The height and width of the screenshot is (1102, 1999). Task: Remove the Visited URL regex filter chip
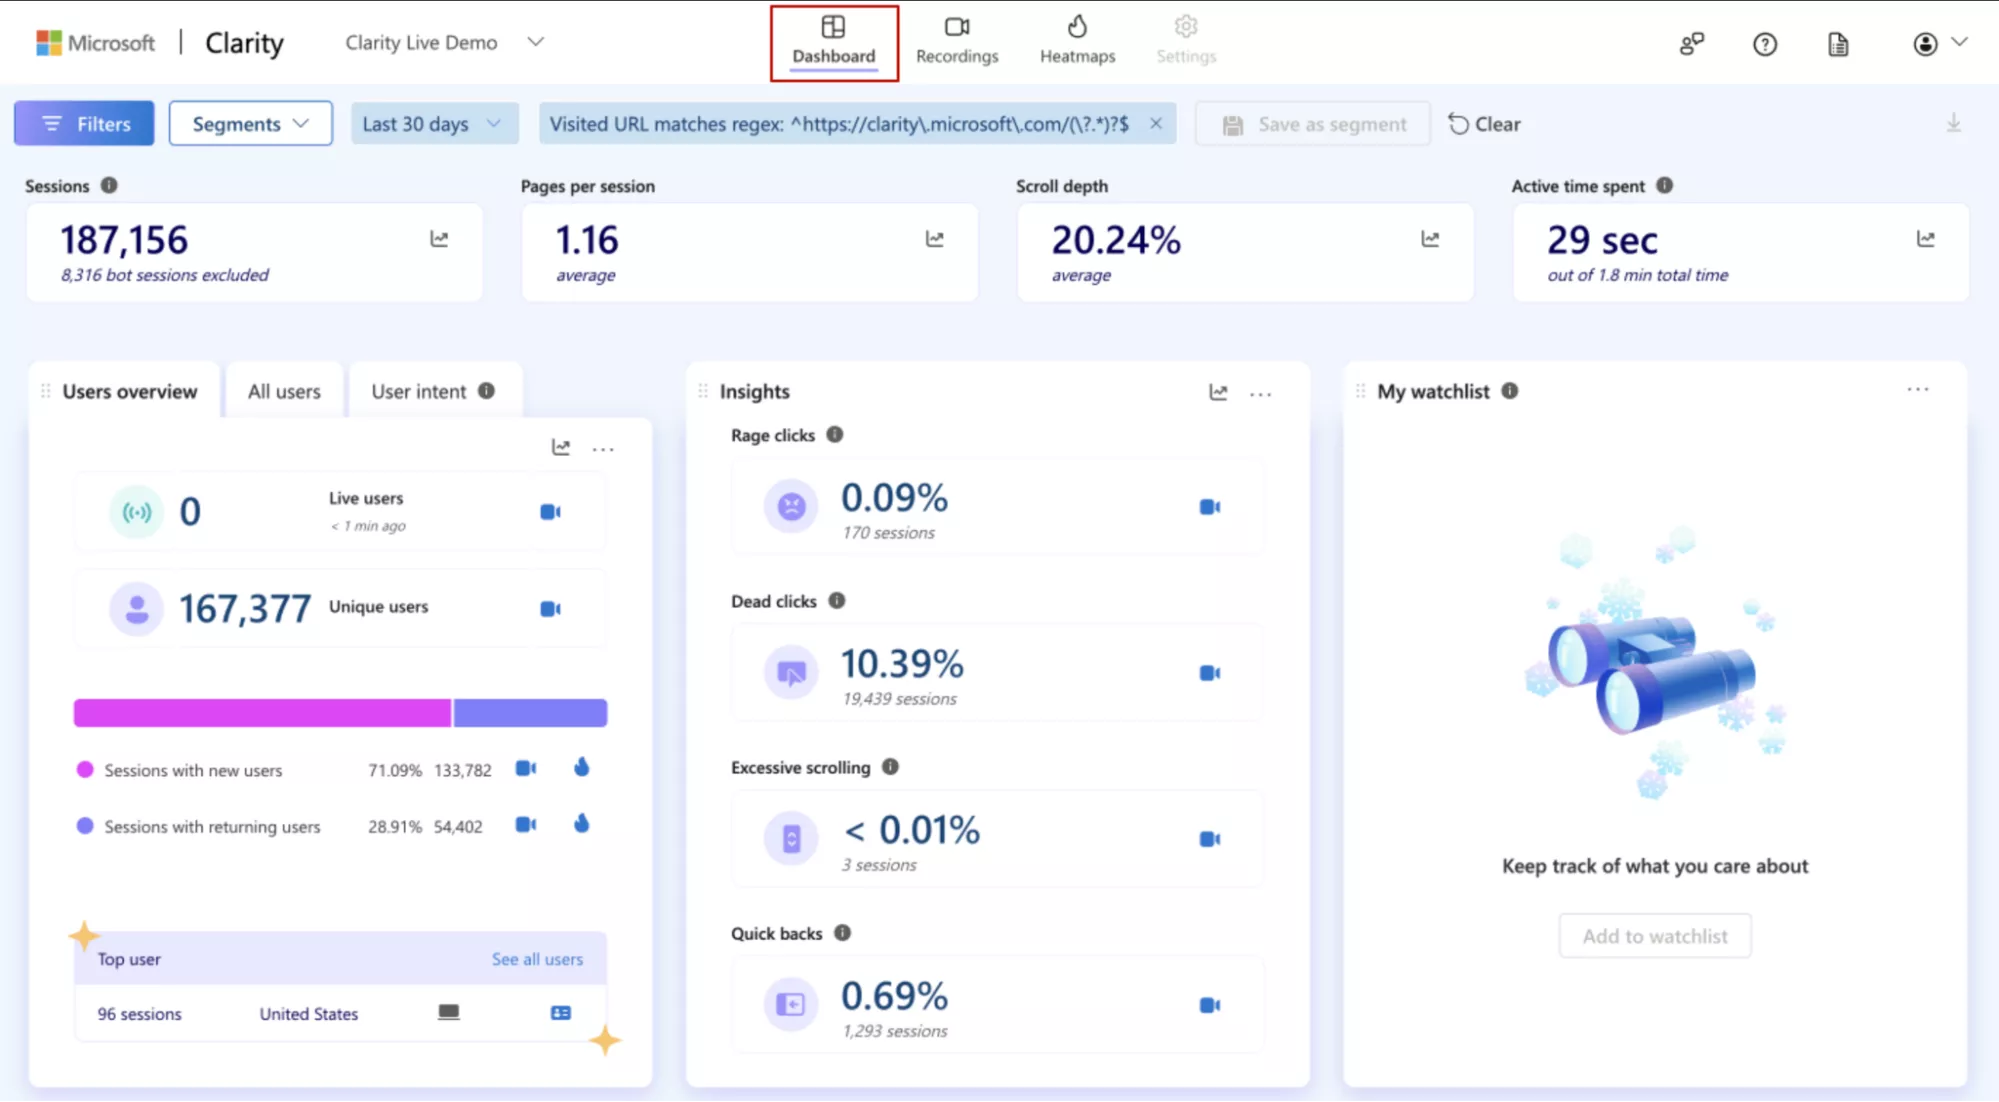click(x=1155, y=123)
